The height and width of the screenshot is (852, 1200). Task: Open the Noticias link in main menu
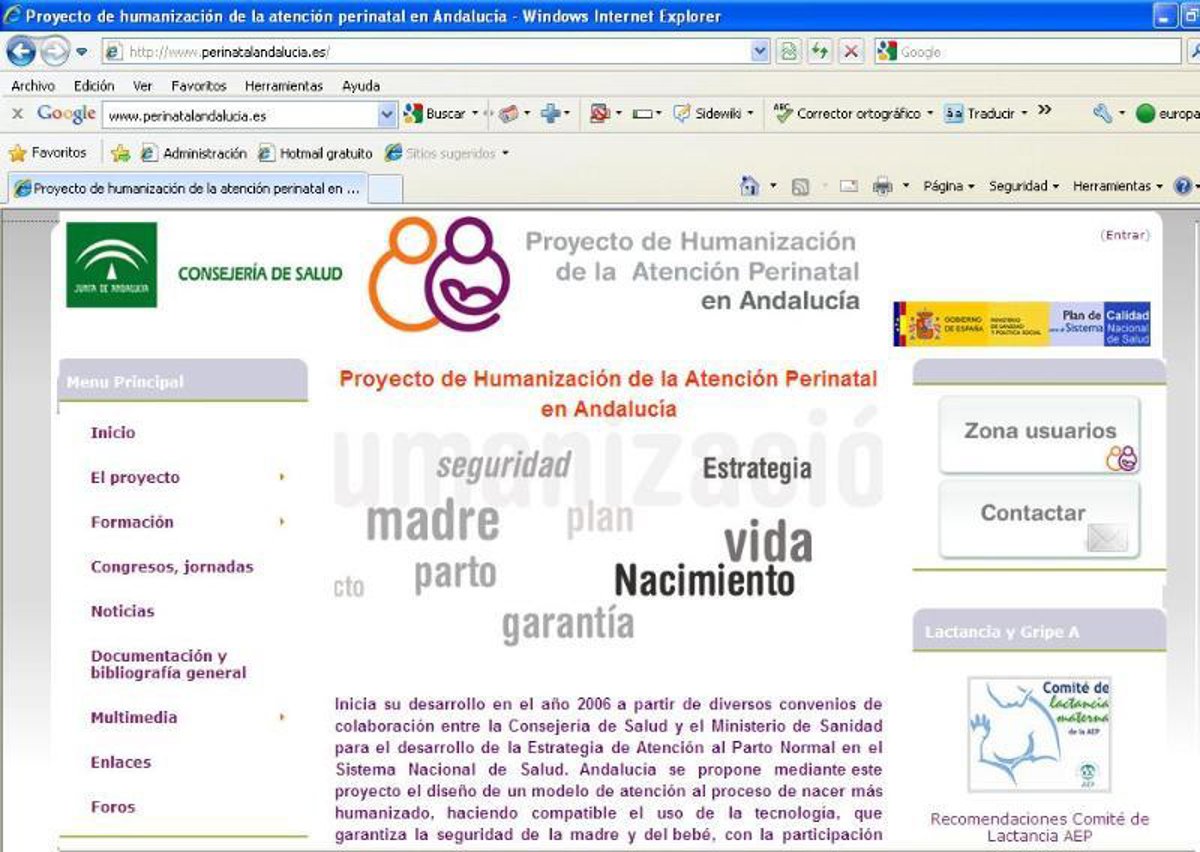(122, 611)
